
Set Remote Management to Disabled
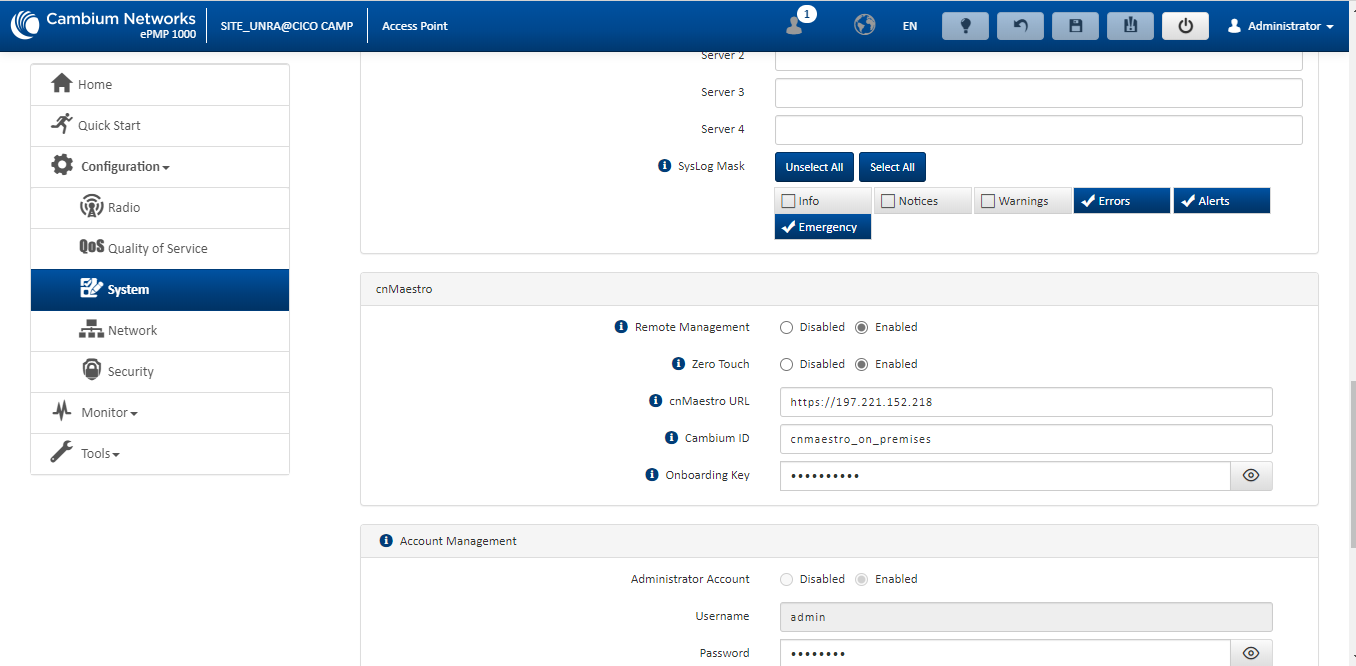(x=786, y=327)
